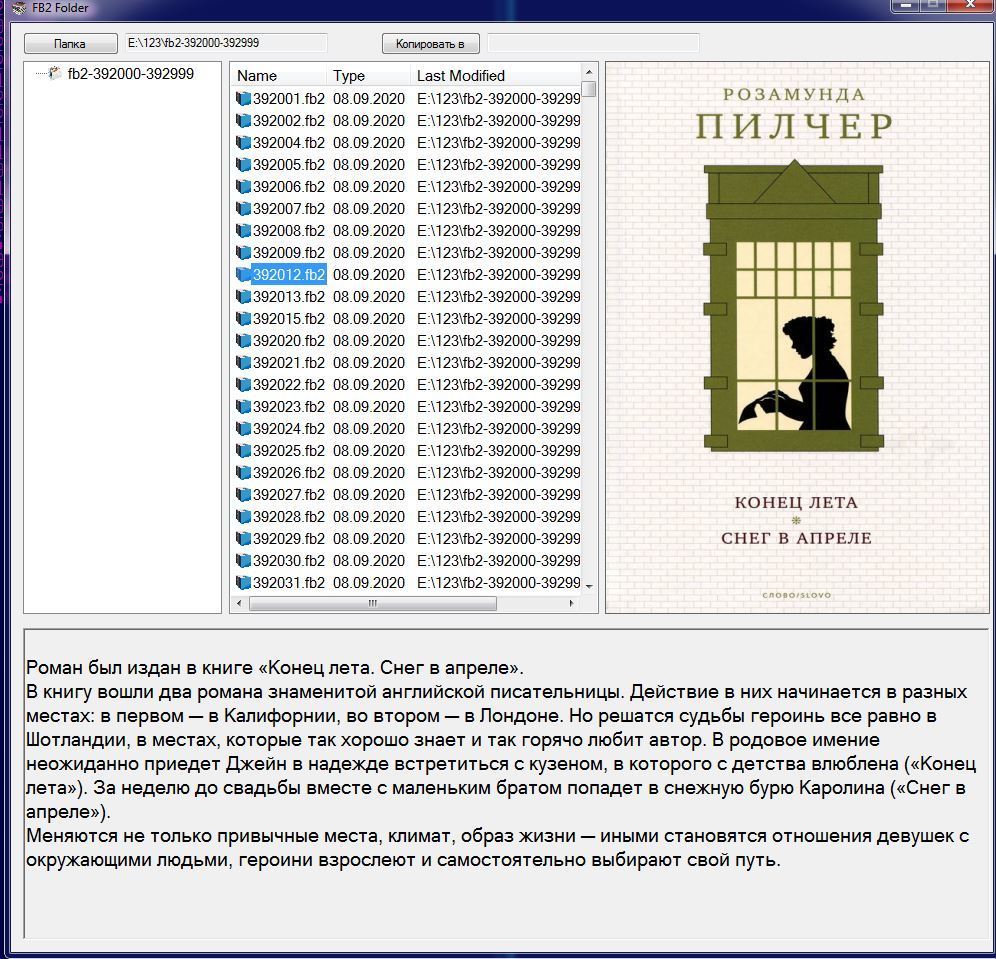The height and width of the screenshot is (959, 996).
Task: Click the file list scroll up arrow
Action: (x=589, y=72)
